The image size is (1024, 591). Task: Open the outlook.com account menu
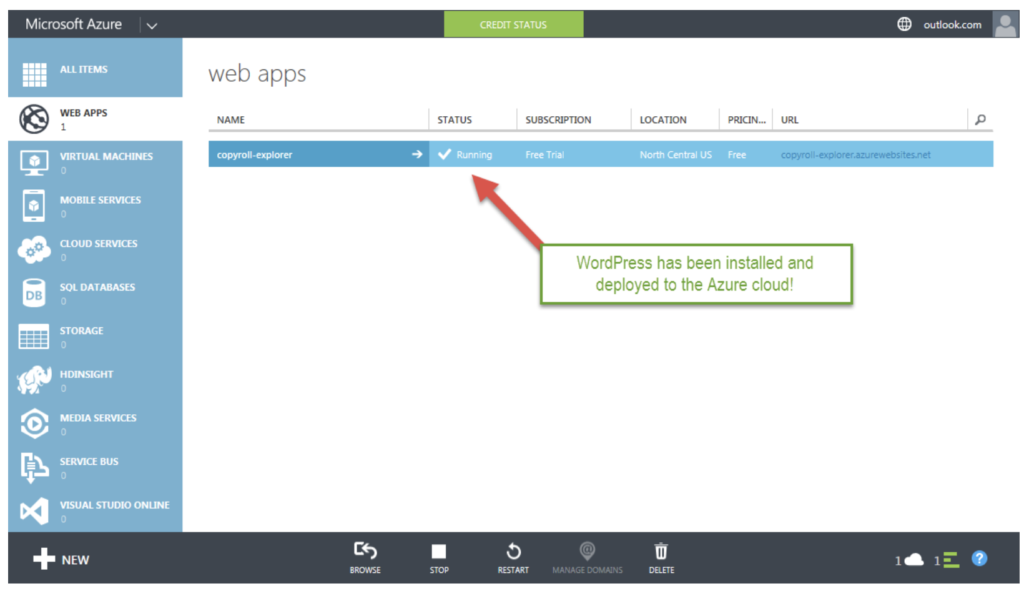click(x=952, y=25)
